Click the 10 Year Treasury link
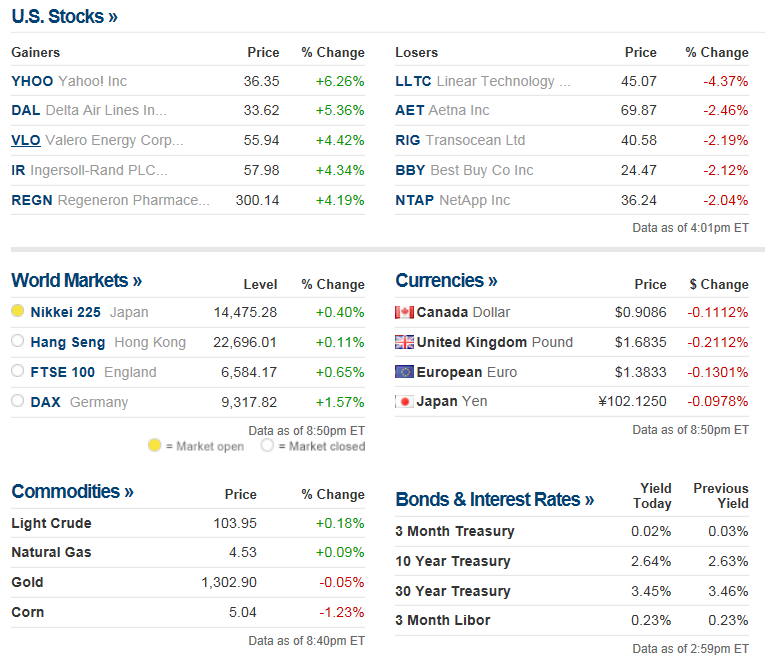 click(452, 561)
